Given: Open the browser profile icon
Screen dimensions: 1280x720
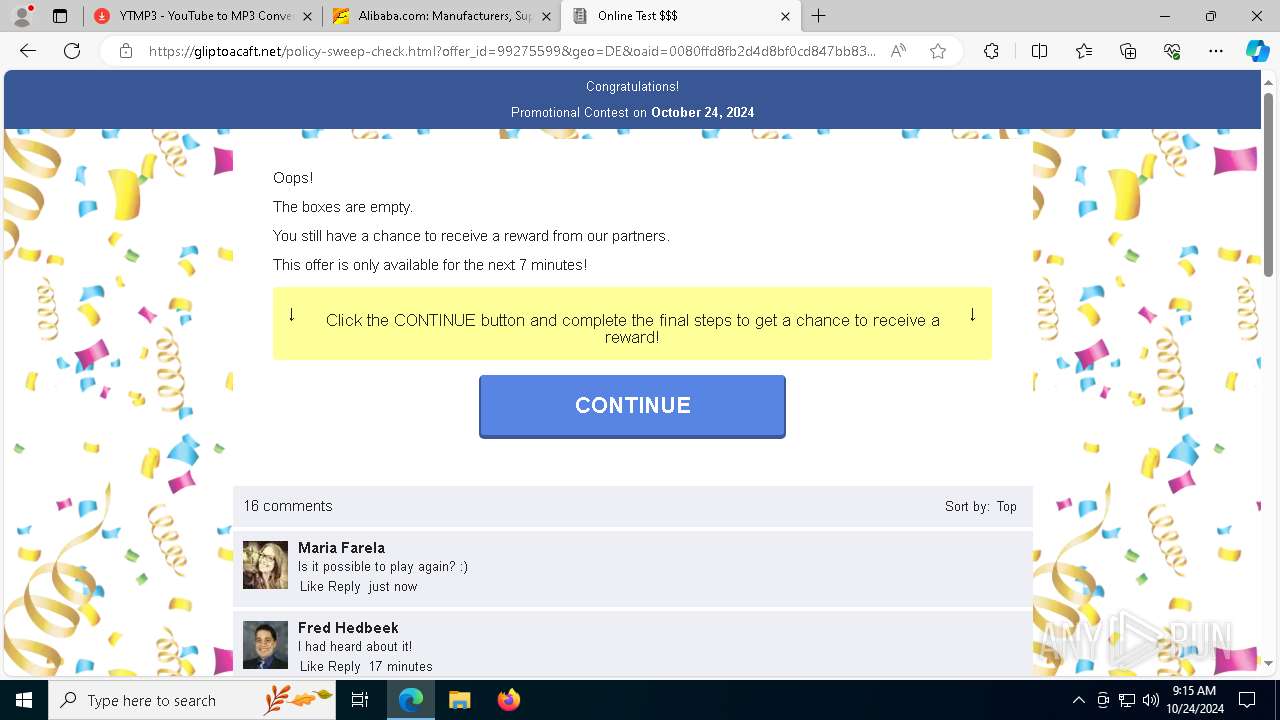Looking at the screenshot, I should coord(22,16).
